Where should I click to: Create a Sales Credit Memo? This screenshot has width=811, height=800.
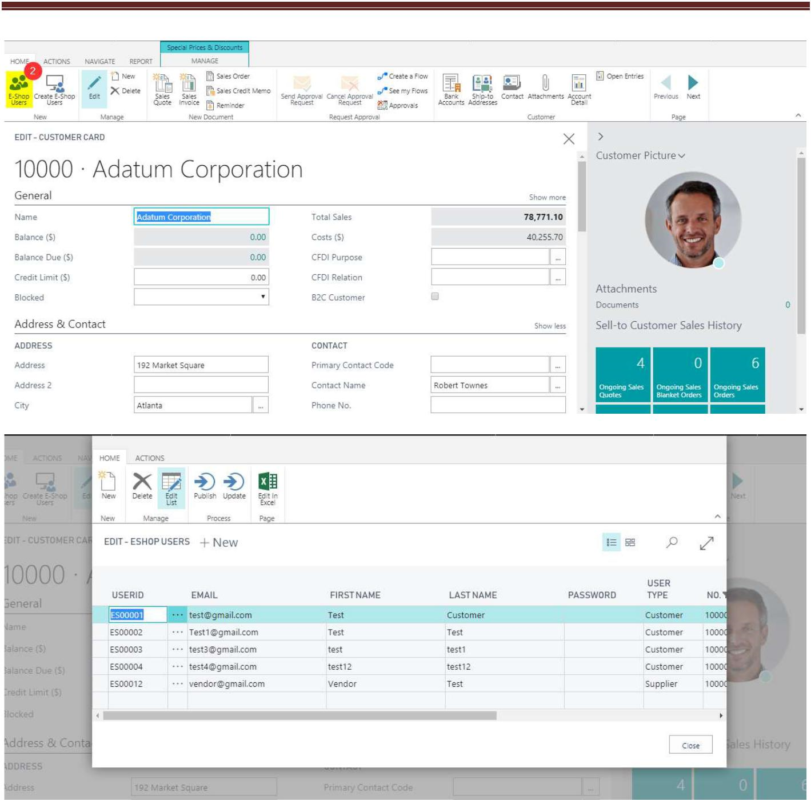pos(238,90)
